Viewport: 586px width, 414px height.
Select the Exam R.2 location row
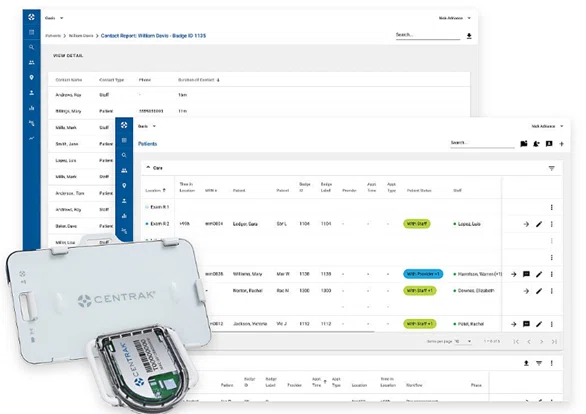tap(160, 224)
